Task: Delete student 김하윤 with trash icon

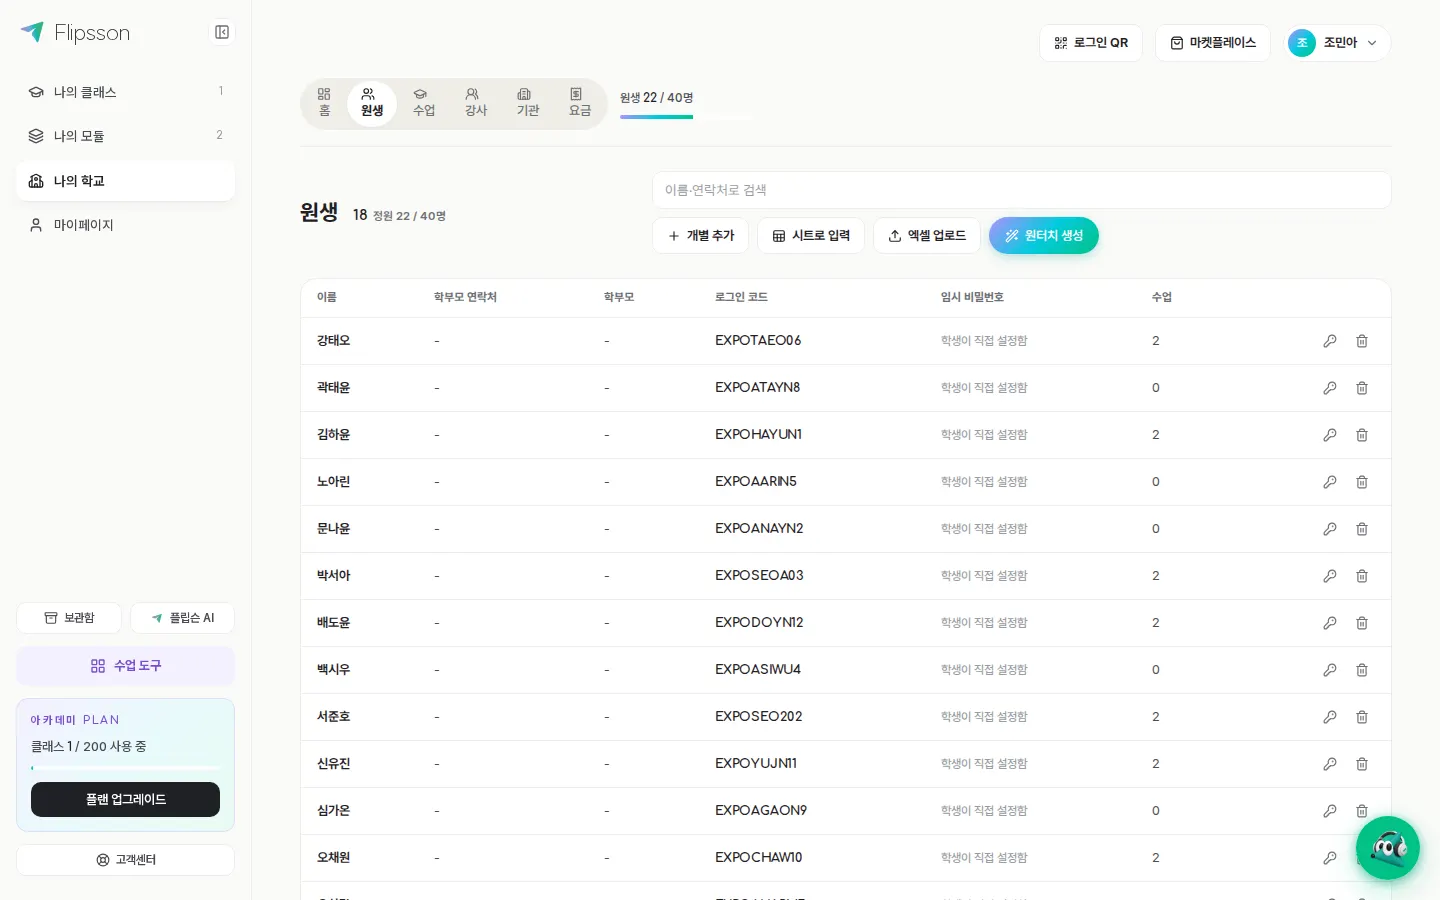Action: coord(1362,435)
